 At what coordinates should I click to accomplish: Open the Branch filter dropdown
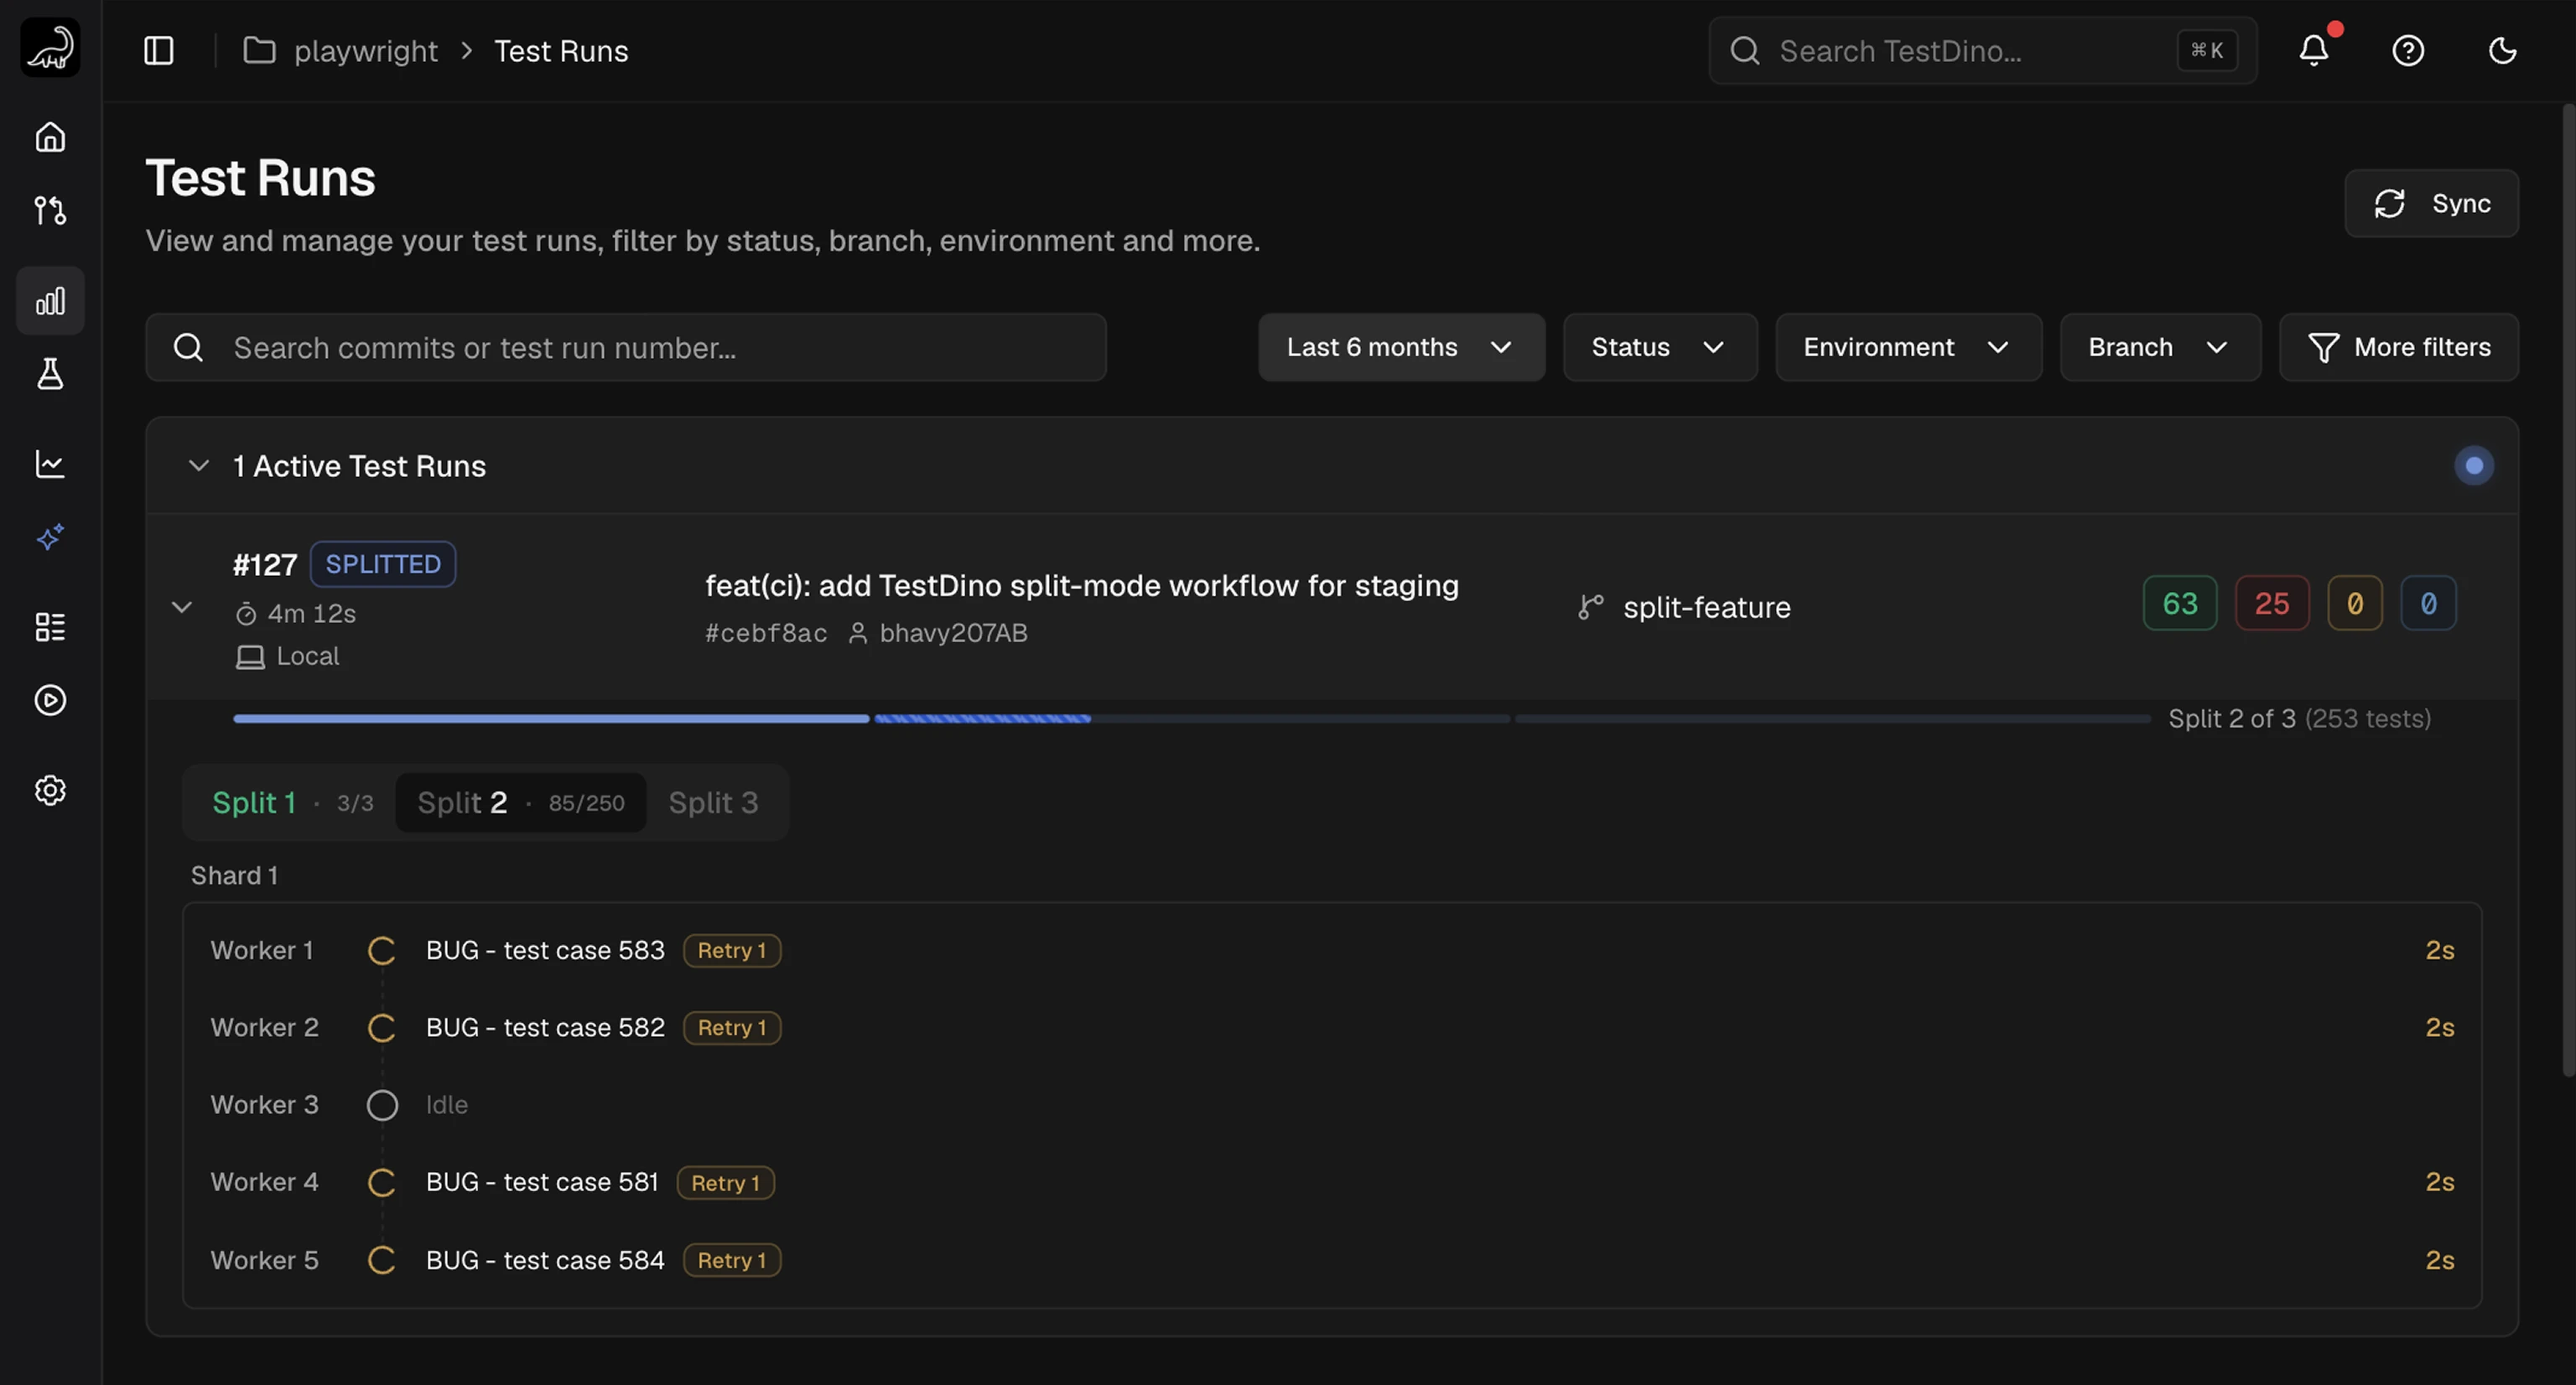coord(2160,347)
